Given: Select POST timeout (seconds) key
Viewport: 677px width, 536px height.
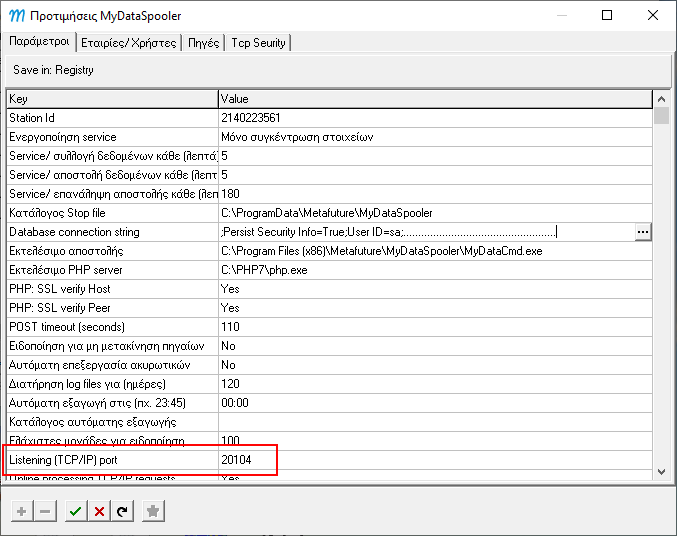Looking at the screenshot, I should click(112, 327).
